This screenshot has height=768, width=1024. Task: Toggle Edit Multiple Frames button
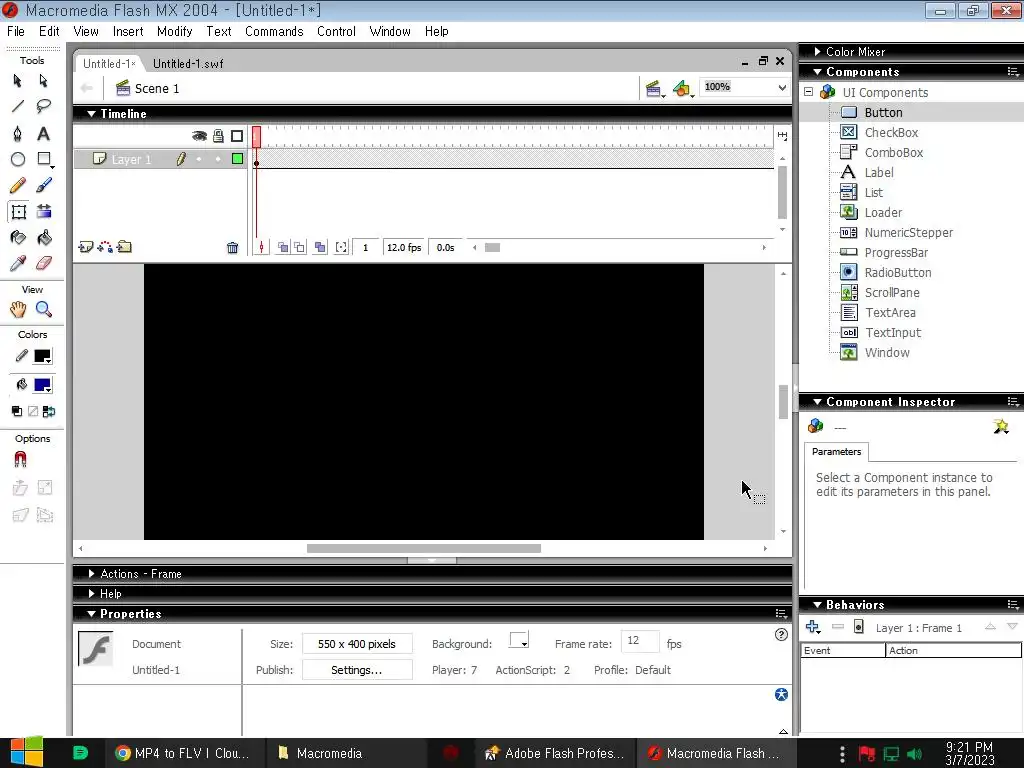coord(320,248)
